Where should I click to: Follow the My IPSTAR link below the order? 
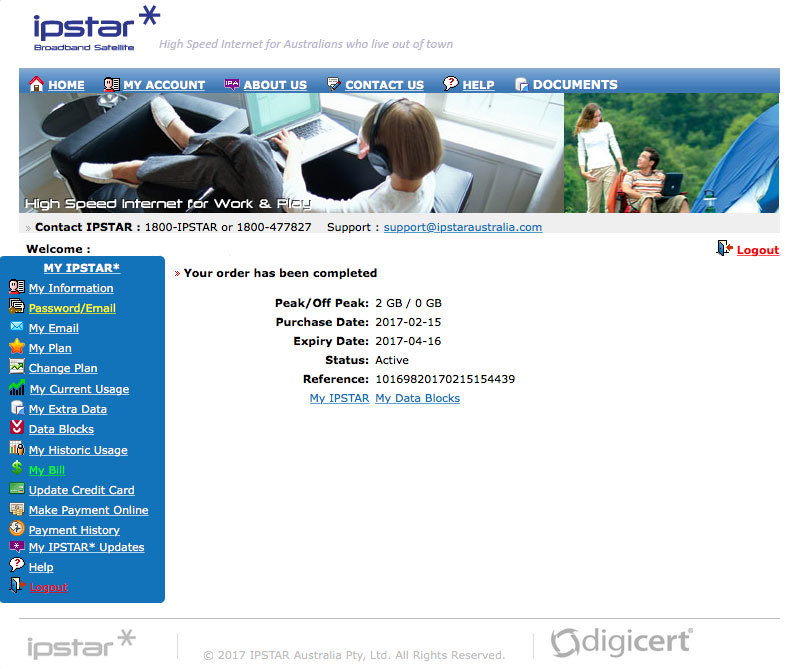[340, 398]
